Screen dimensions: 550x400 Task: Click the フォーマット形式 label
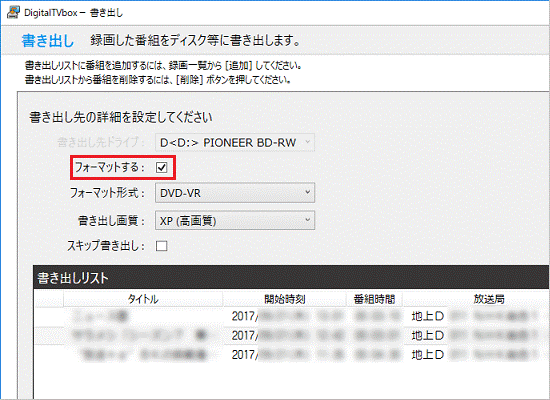pyautogui.click(x=107, y=193)
